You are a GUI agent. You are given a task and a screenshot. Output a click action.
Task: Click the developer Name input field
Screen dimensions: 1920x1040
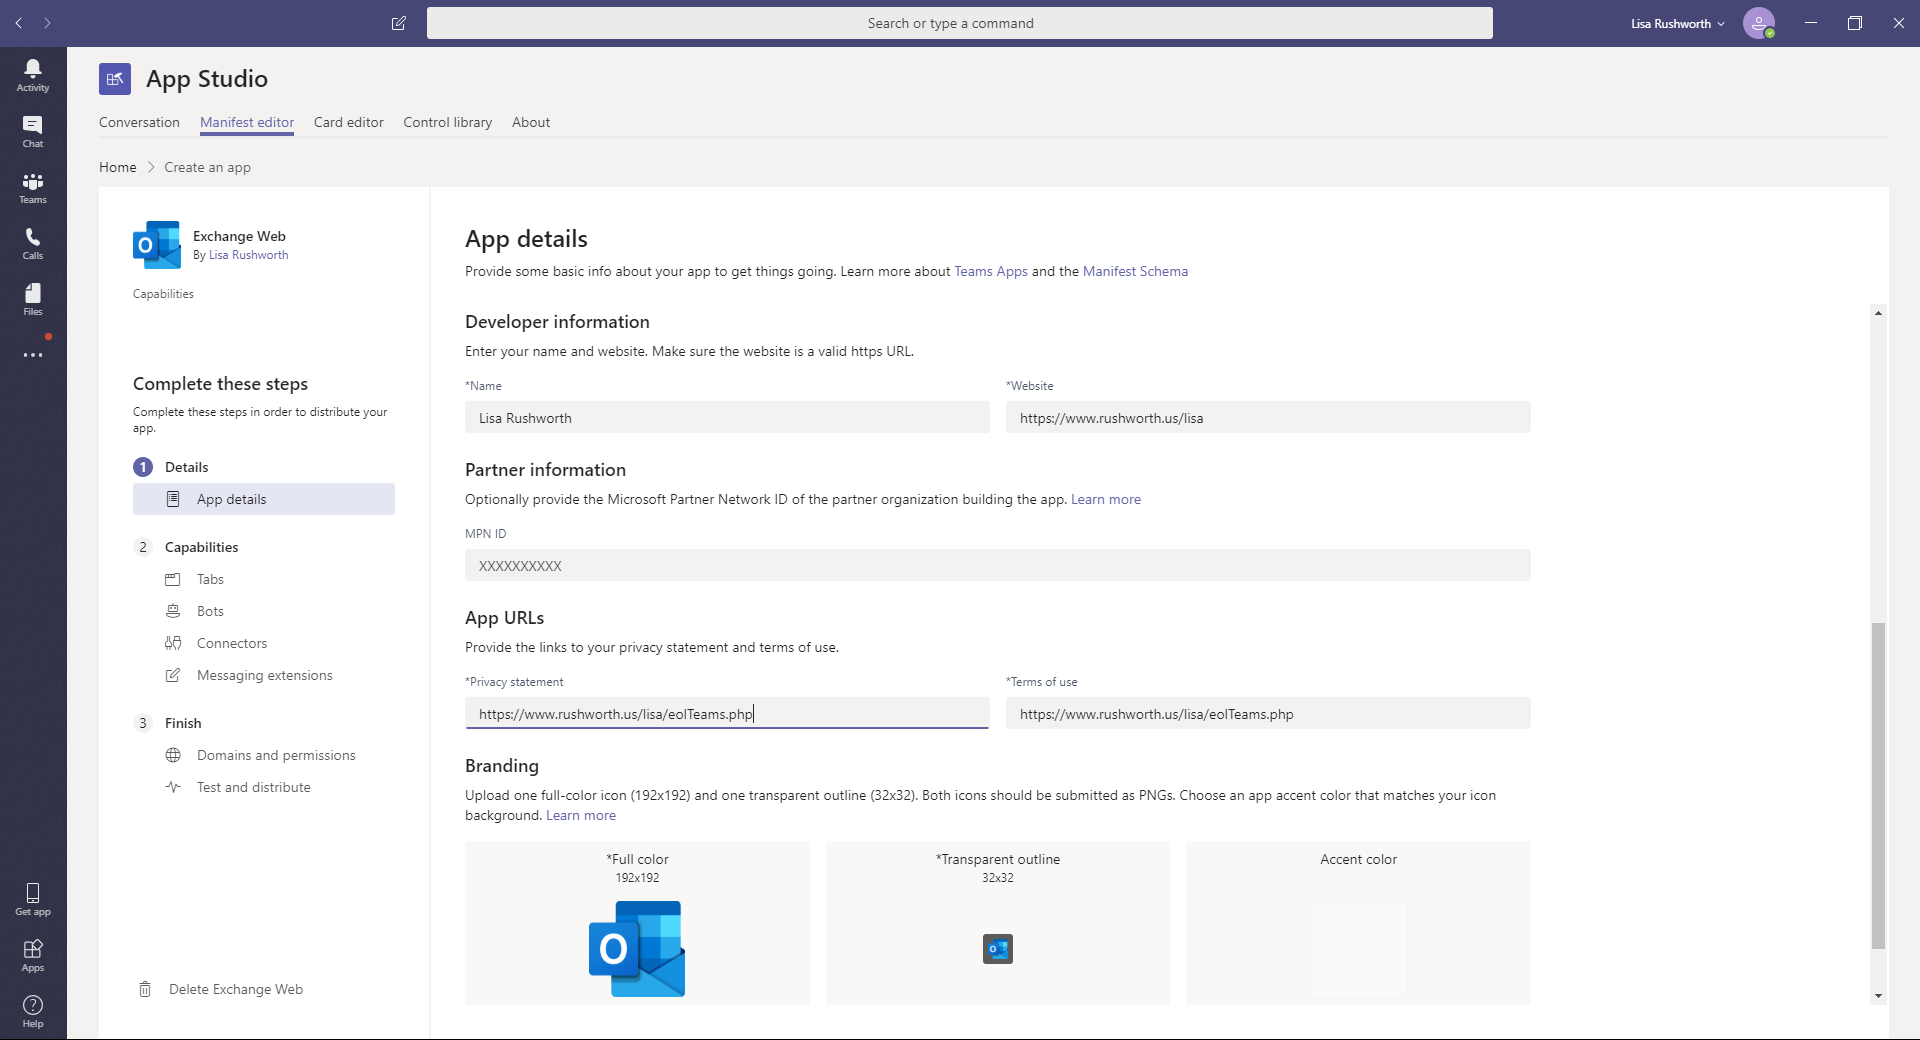[x=727, y=417]
